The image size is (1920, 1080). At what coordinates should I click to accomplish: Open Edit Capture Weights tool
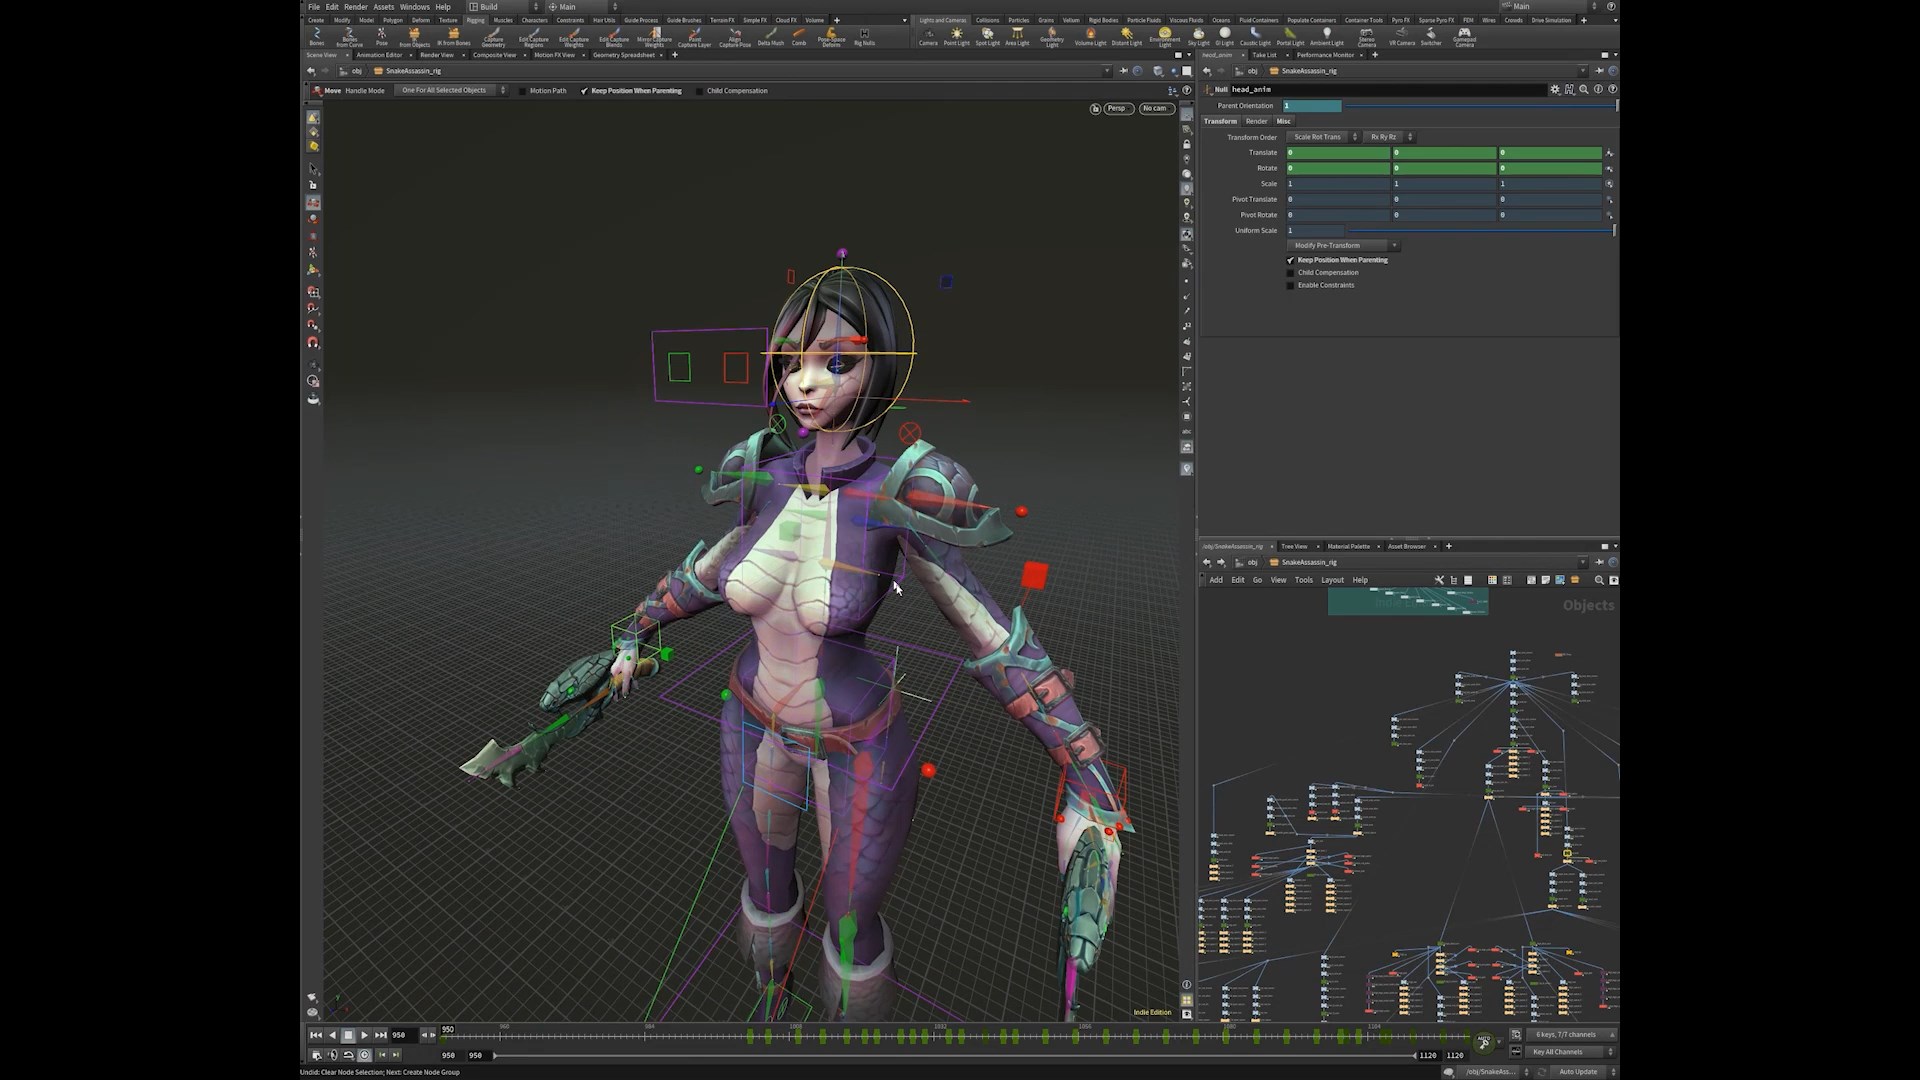(x=574, y=37)
